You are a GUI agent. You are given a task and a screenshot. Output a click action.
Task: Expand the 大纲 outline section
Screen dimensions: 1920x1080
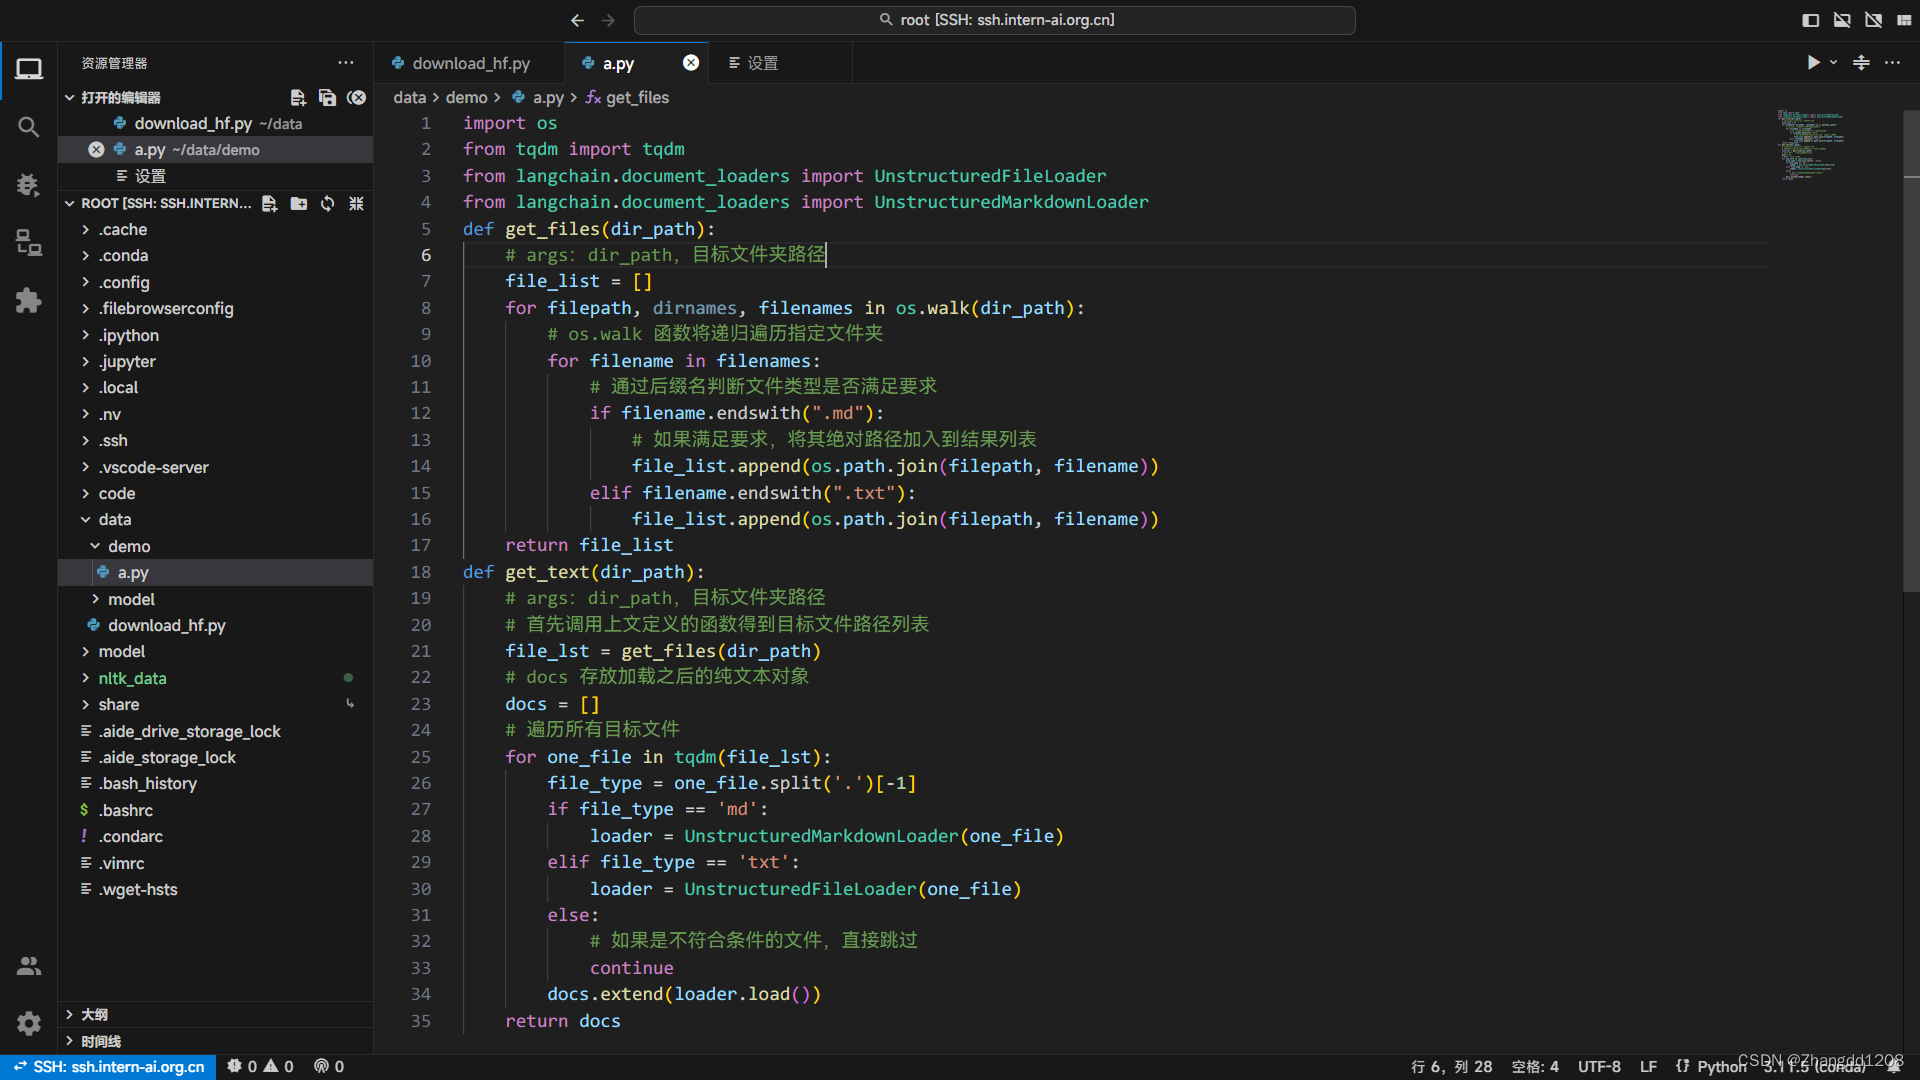tap(94, 1014)
